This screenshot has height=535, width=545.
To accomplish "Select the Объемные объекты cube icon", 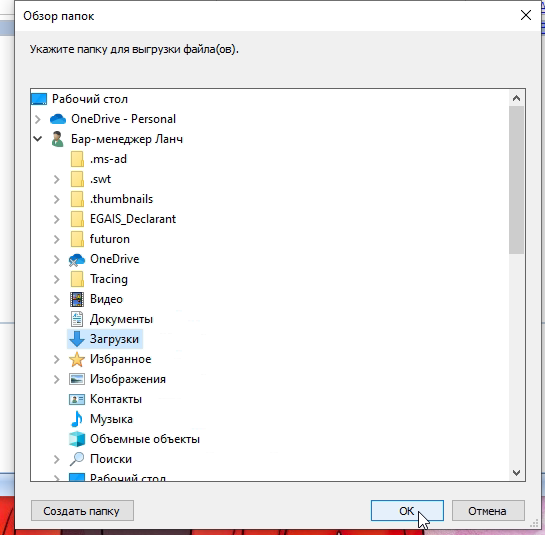I will click(77, 439).
